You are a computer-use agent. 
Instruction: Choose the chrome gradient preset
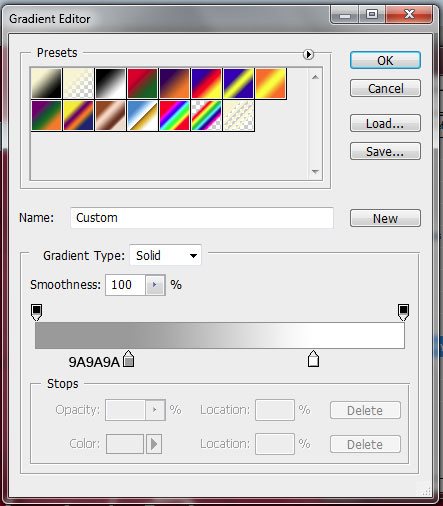142,115
